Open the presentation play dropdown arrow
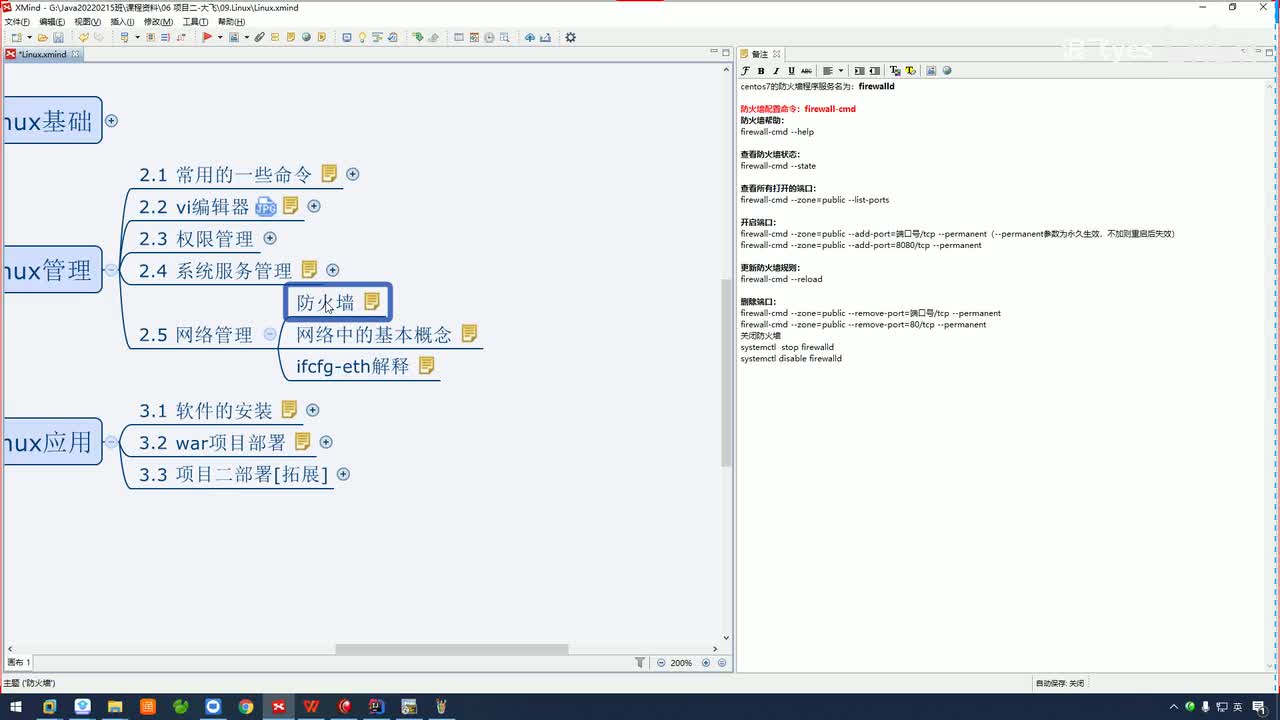Screen dimensions: 1280x720 click(x=218, y=38)
